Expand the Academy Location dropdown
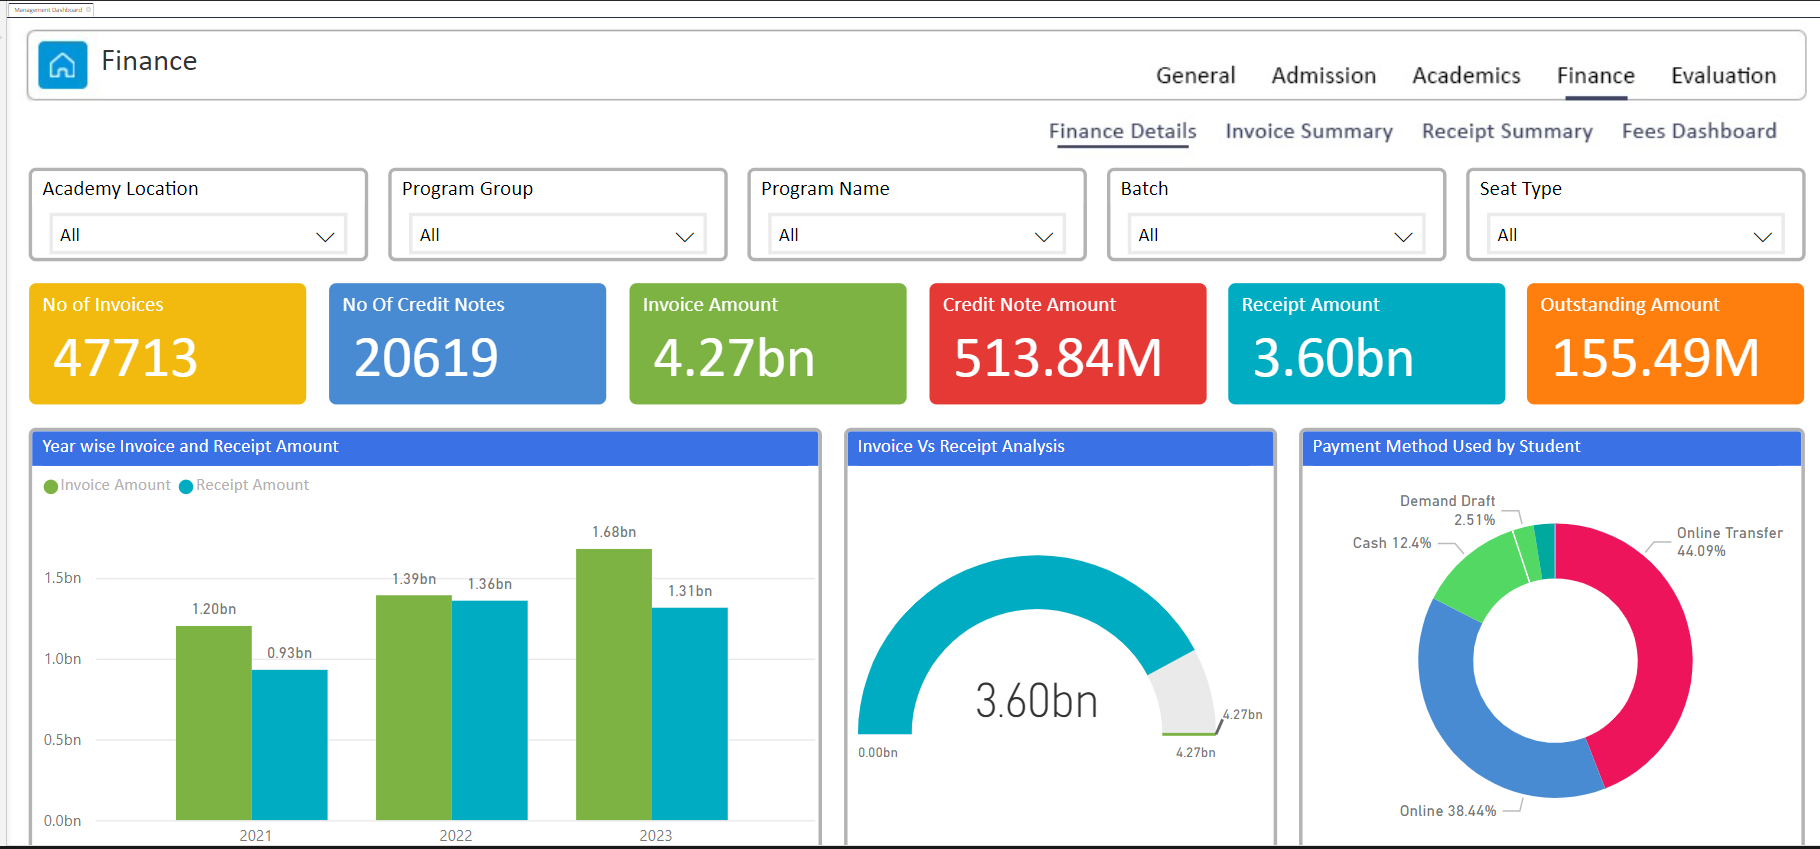This screenshot has width=1820, height=849. (x=198, y=235)
